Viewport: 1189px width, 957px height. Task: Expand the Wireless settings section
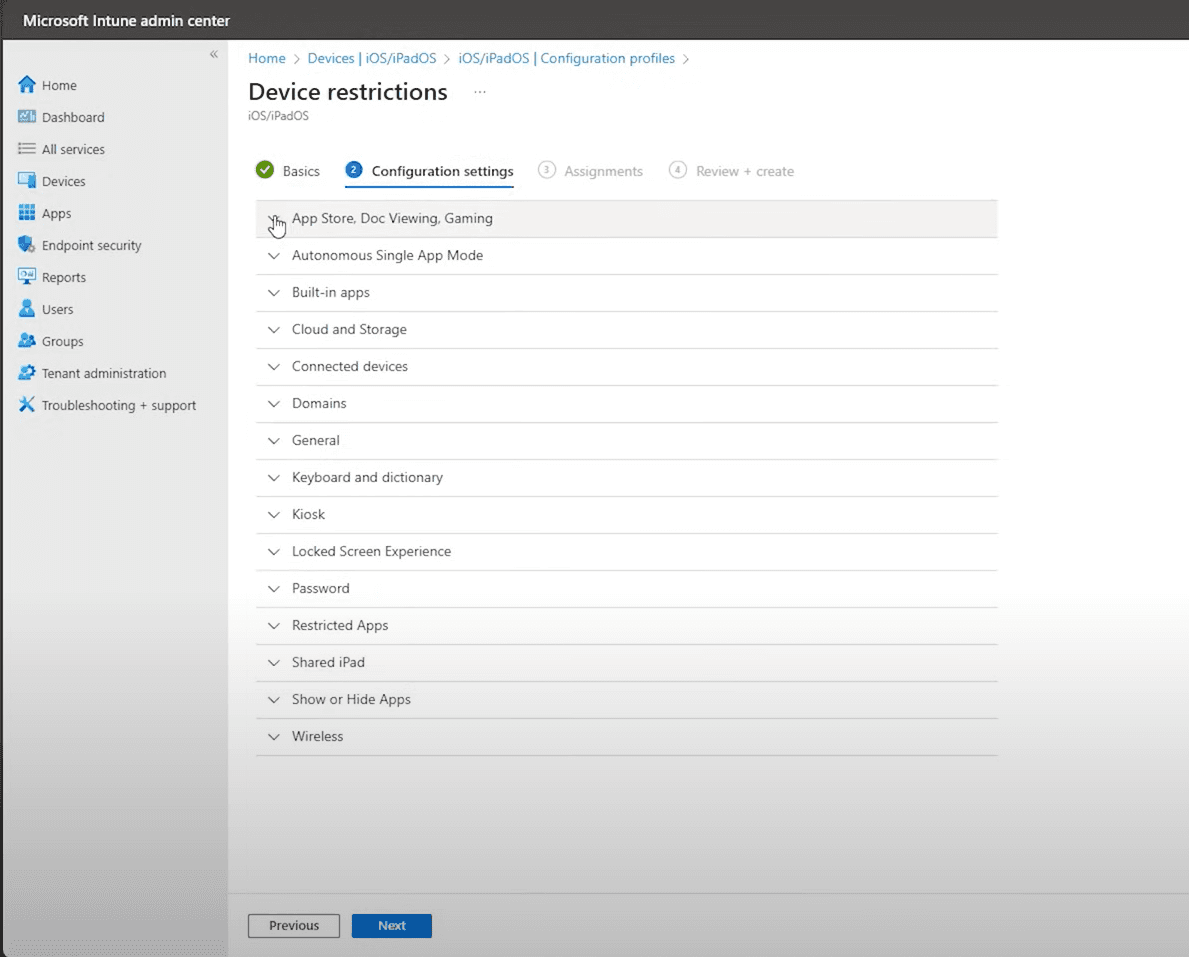pyautogui.click(x=317, y=736)
